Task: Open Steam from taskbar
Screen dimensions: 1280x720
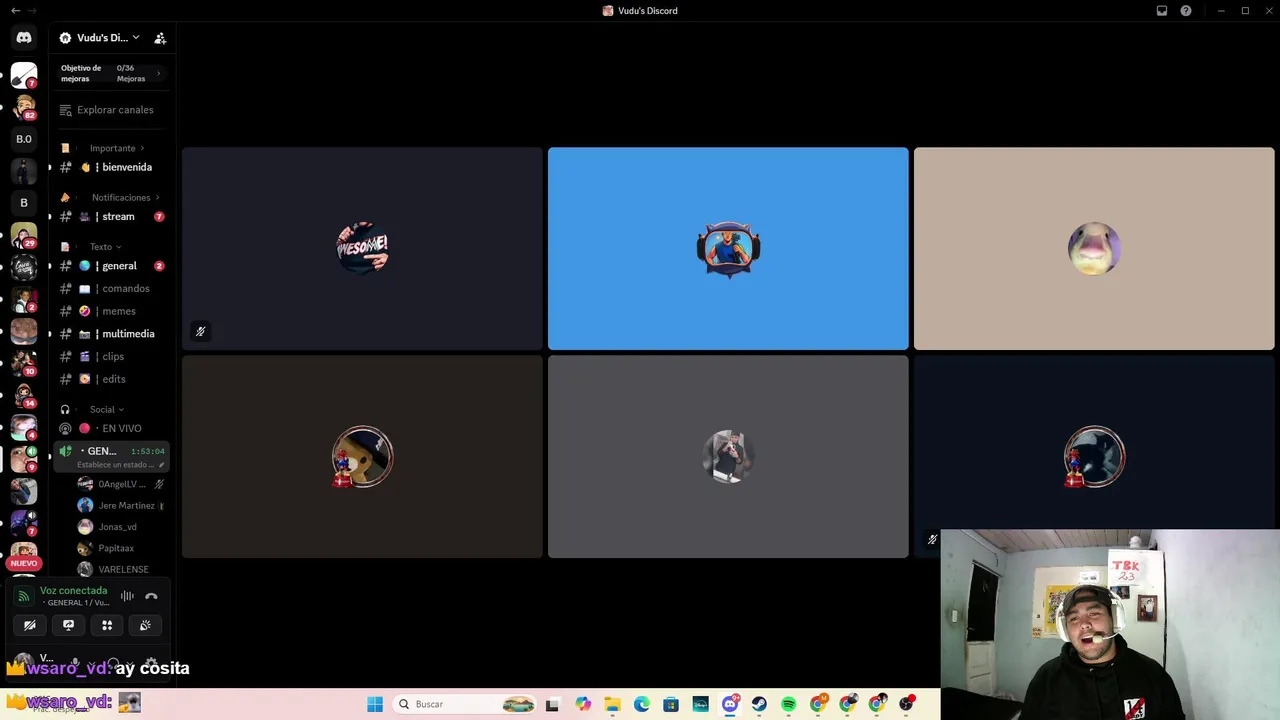Action: coord(759,704)
